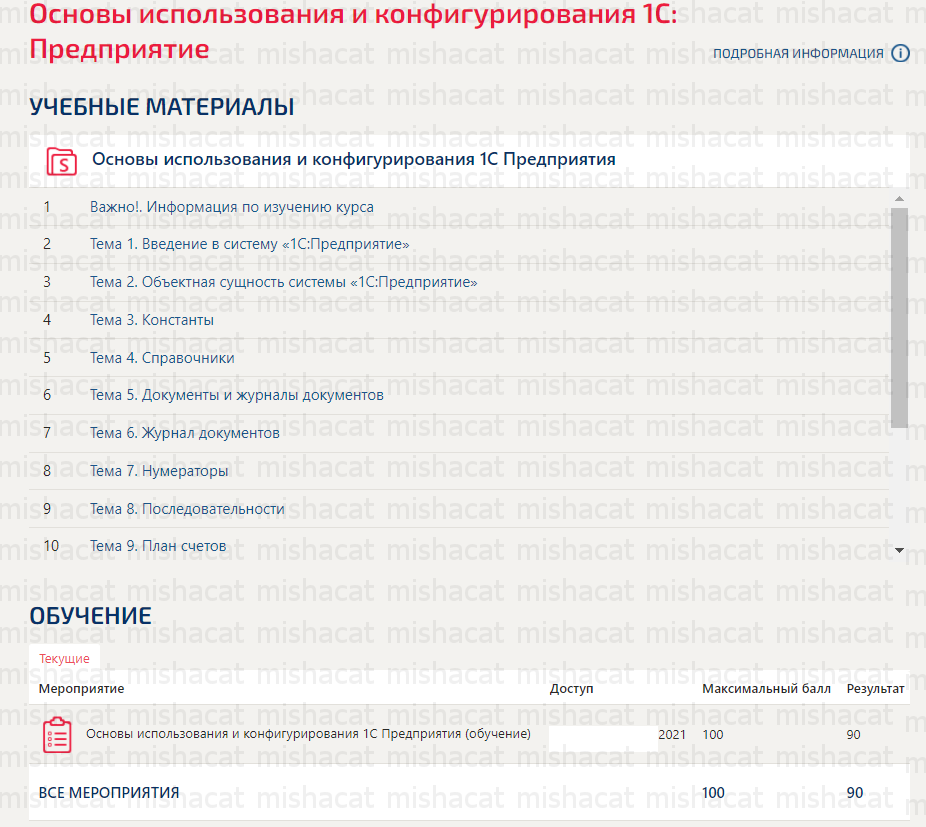This screenshot has height=827, width=926.
Task: Select "Тема 3. Константы" lesson
Action: (152, 320)
